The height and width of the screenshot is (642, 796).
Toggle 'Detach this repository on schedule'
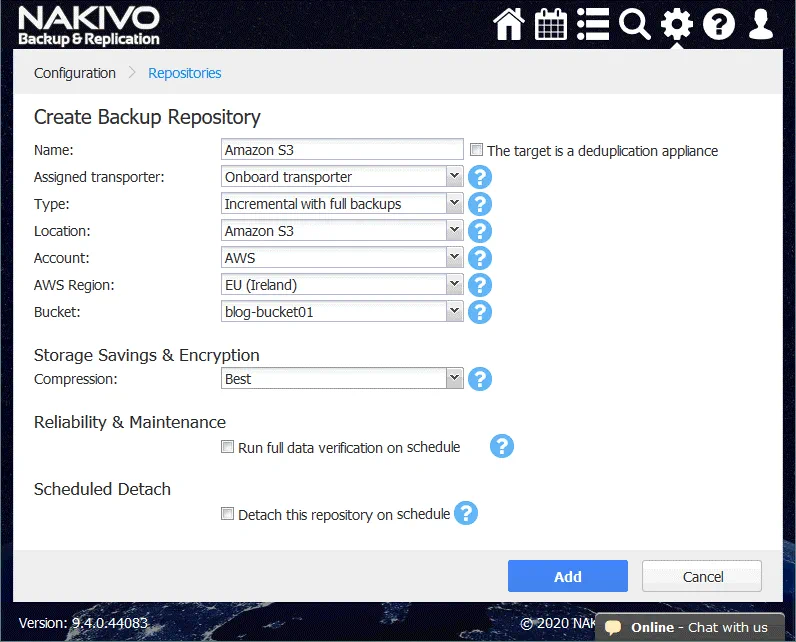coord(228,514)
